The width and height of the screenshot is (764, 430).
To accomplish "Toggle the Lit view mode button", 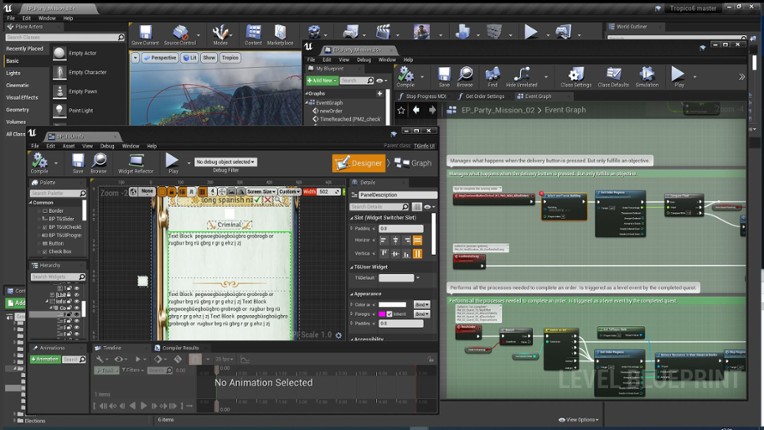I will coord(189,58).
